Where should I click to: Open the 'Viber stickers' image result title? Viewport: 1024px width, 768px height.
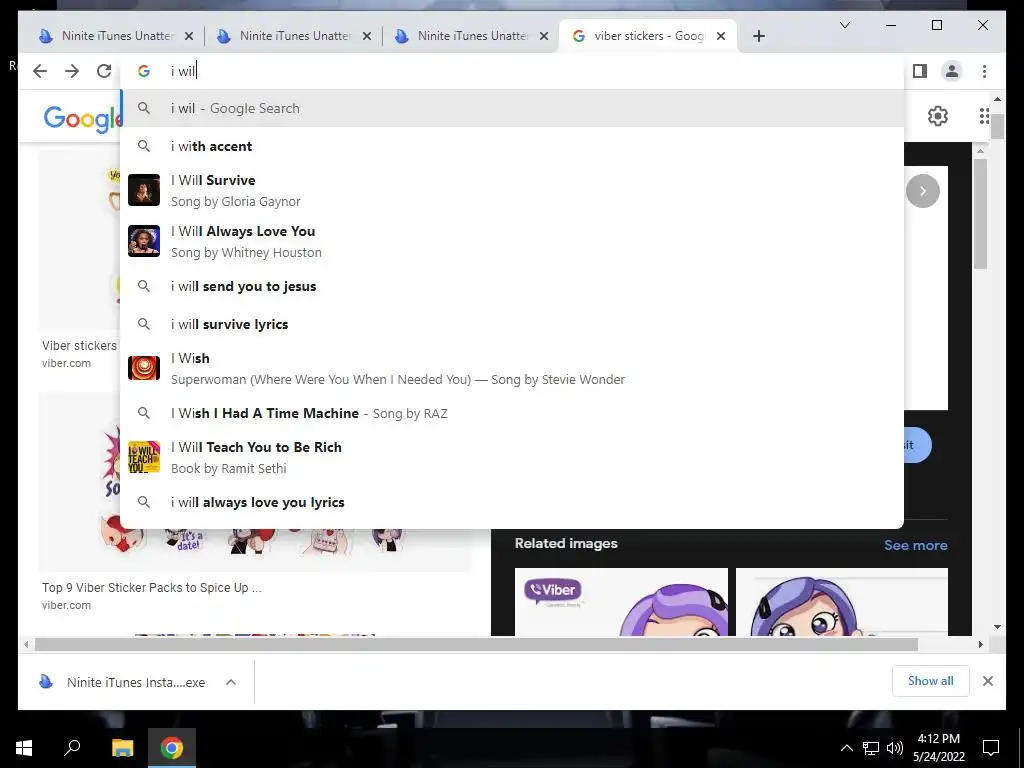[x=79, y=345]
